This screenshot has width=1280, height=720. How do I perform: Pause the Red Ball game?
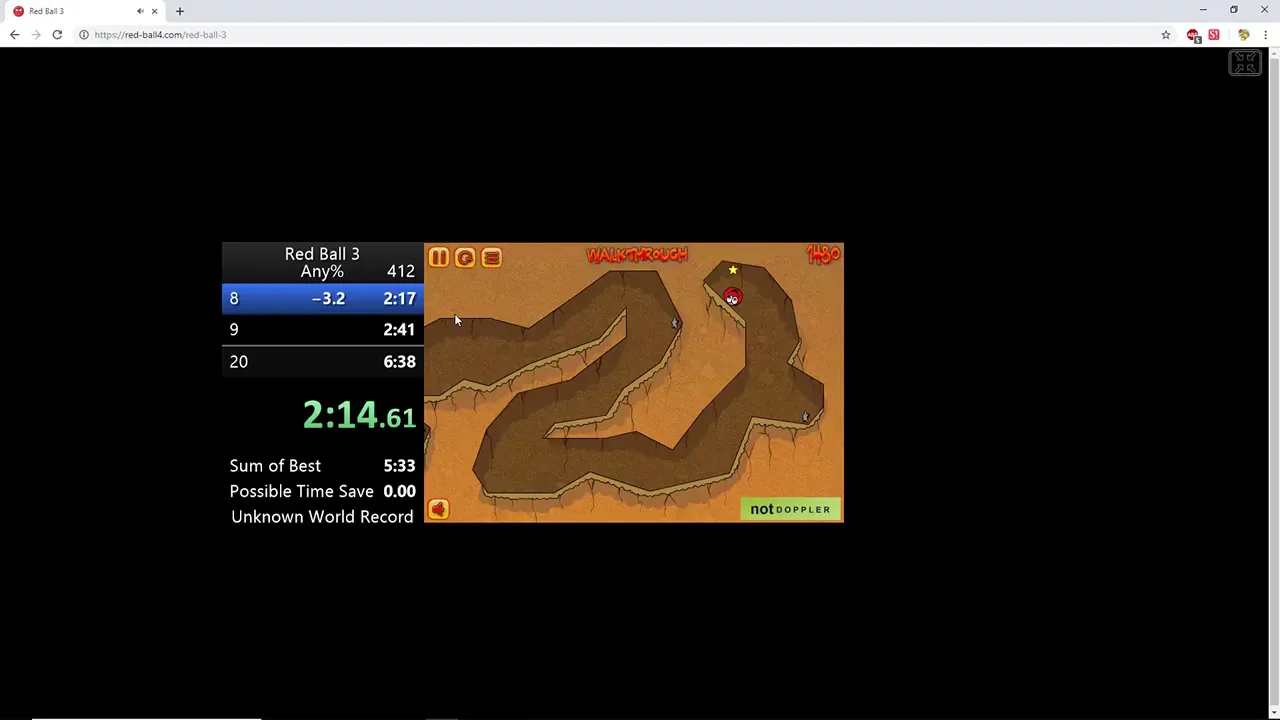[x=439, y=258]
